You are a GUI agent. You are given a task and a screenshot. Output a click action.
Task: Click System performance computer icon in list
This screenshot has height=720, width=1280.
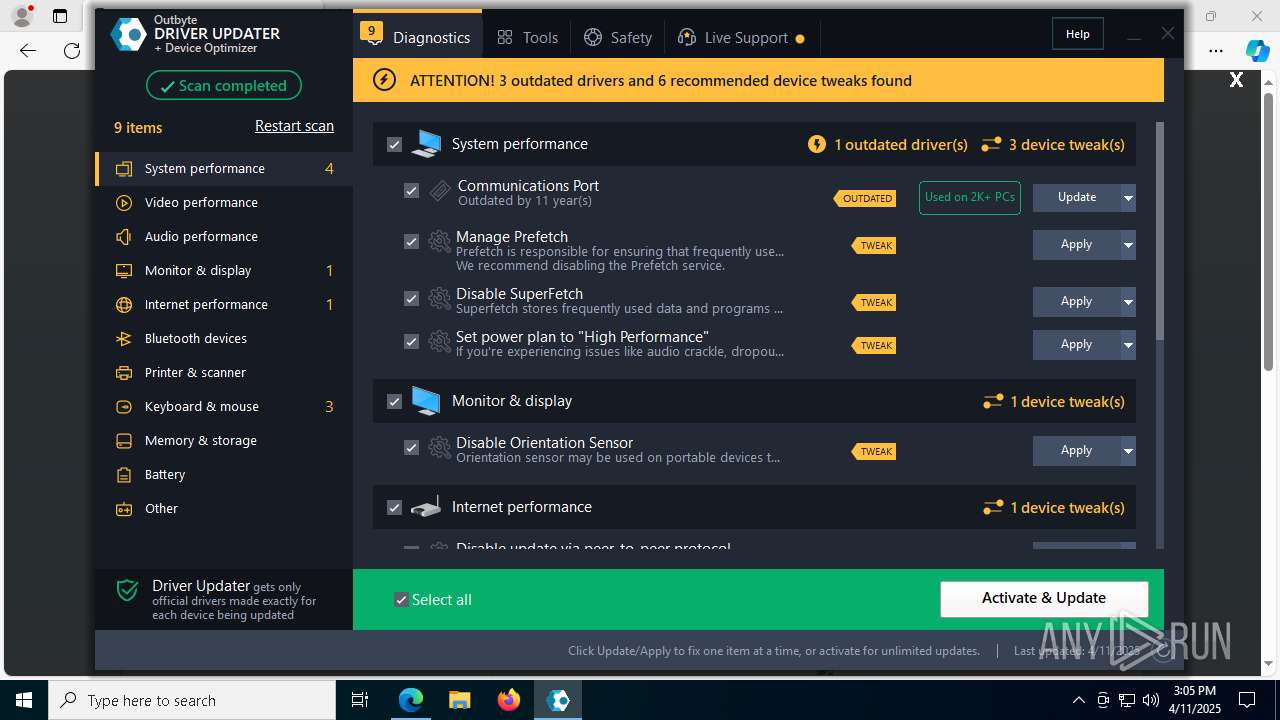[426, 144]
